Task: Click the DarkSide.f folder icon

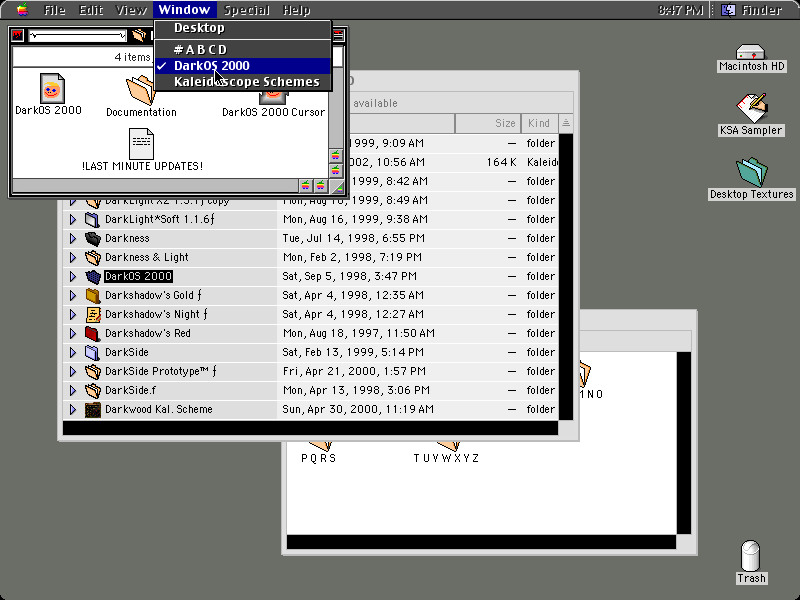Action: (92, 390)
